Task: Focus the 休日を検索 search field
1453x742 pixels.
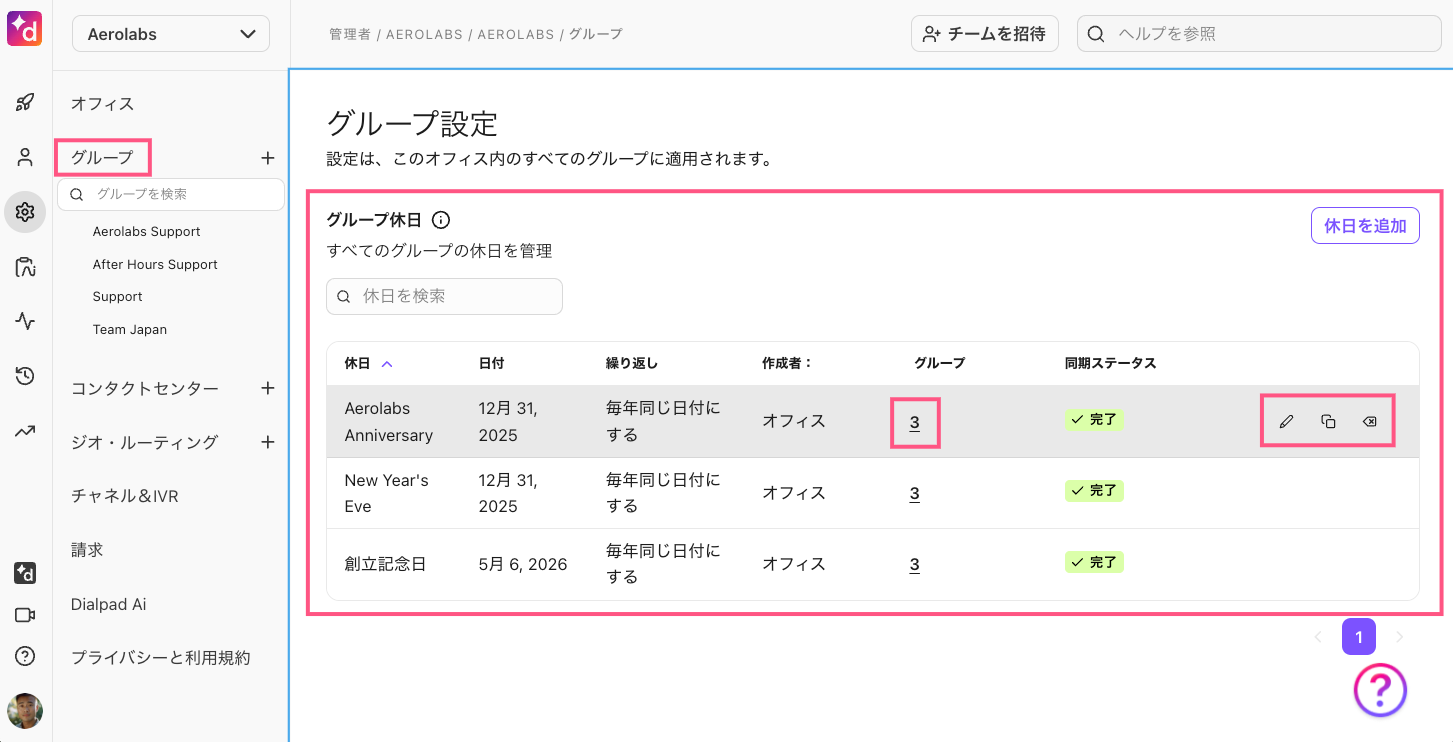Action: pyautogui.click(x=444, y=296)
